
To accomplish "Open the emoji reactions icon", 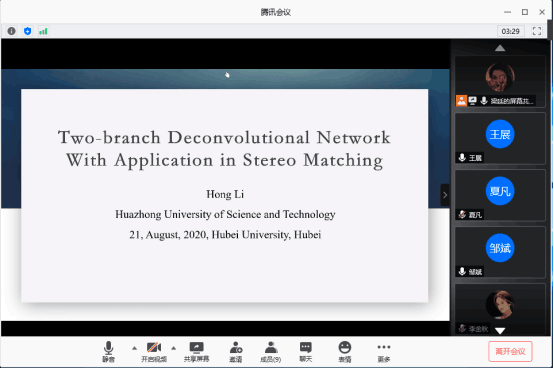I will coord(345,352).
